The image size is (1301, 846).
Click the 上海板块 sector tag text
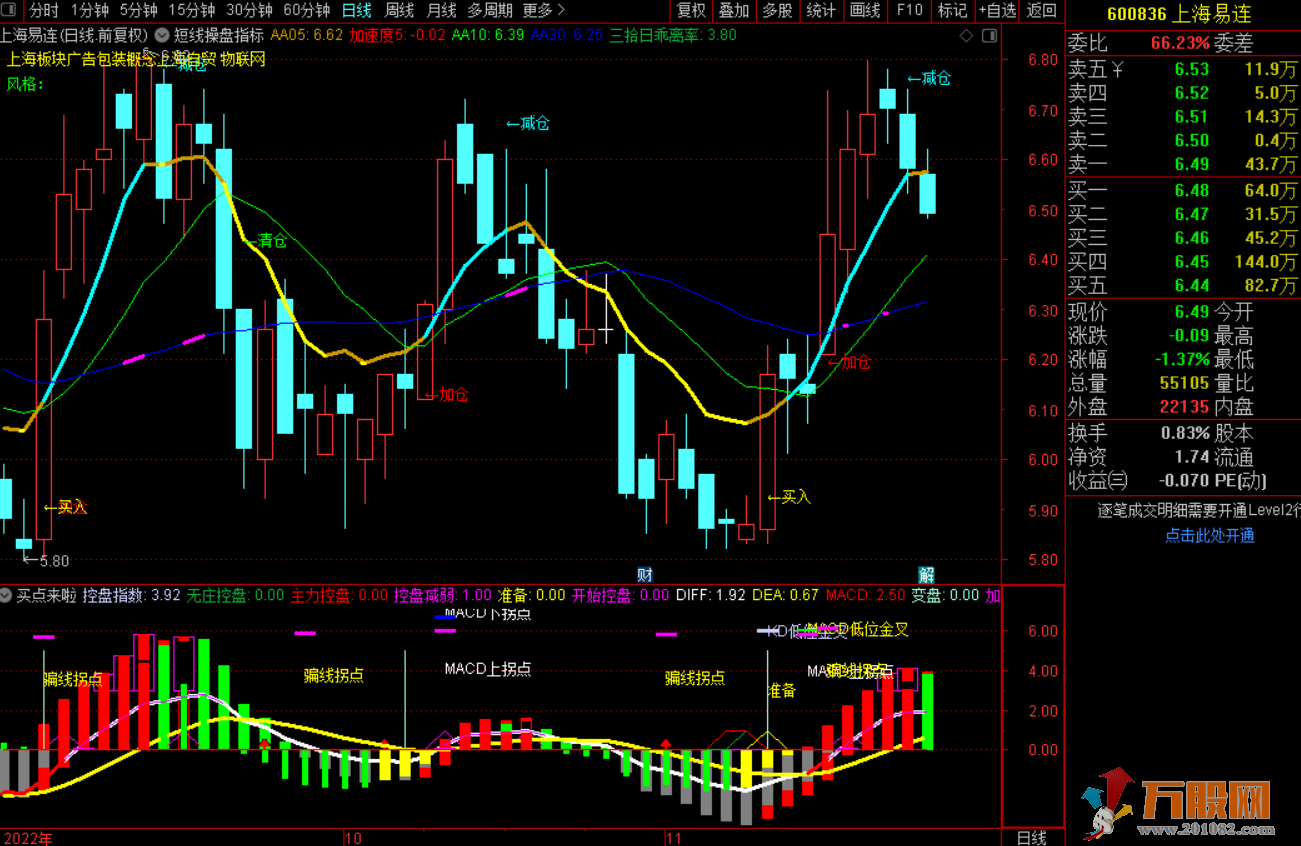tap(36, 59)
